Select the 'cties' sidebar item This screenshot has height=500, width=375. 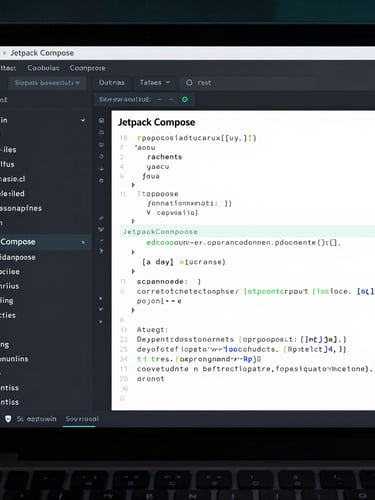click(8, 315)
